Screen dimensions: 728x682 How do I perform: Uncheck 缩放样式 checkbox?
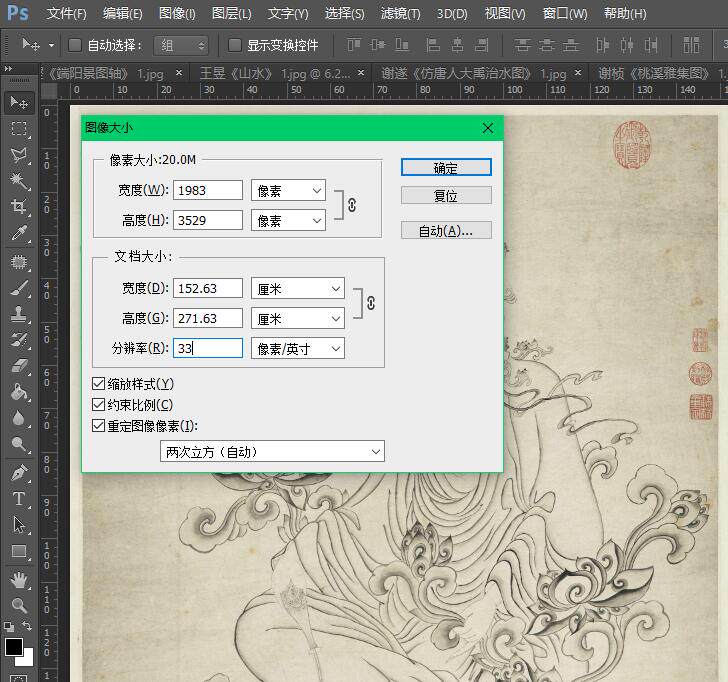(x=98, y=384)
